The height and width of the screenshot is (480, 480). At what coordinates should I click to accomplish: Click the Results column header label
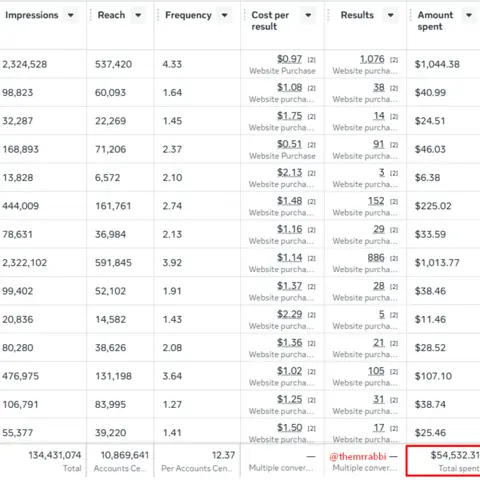point(357,15)
